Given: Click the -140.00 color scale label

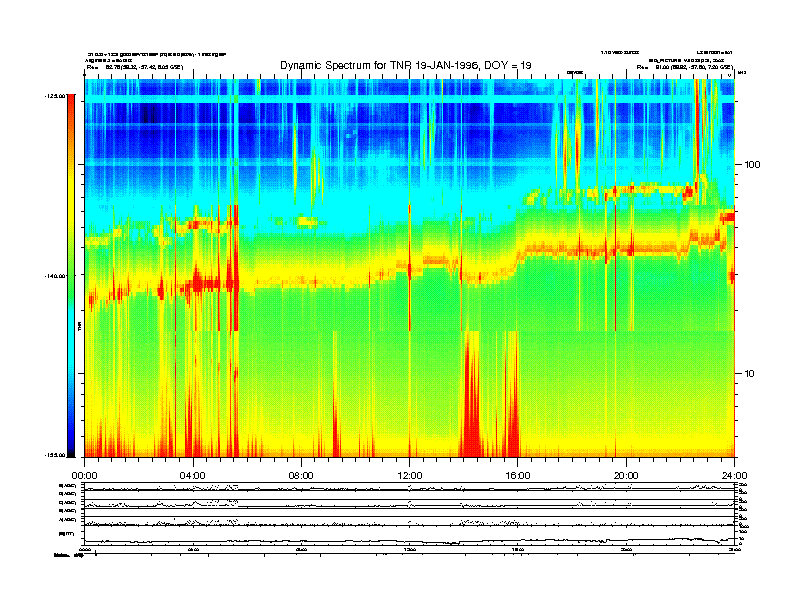Looking at the screenshot, I should [x=55, y=276].
